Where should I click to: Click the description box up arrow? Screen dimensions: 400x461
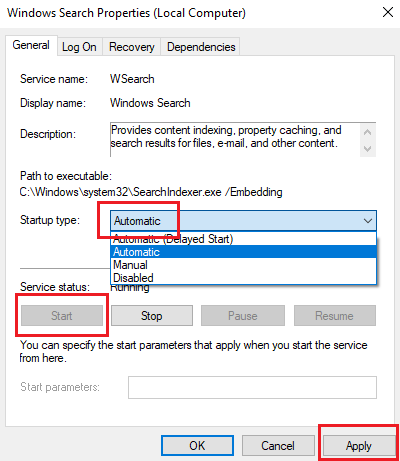pos(368,132)
